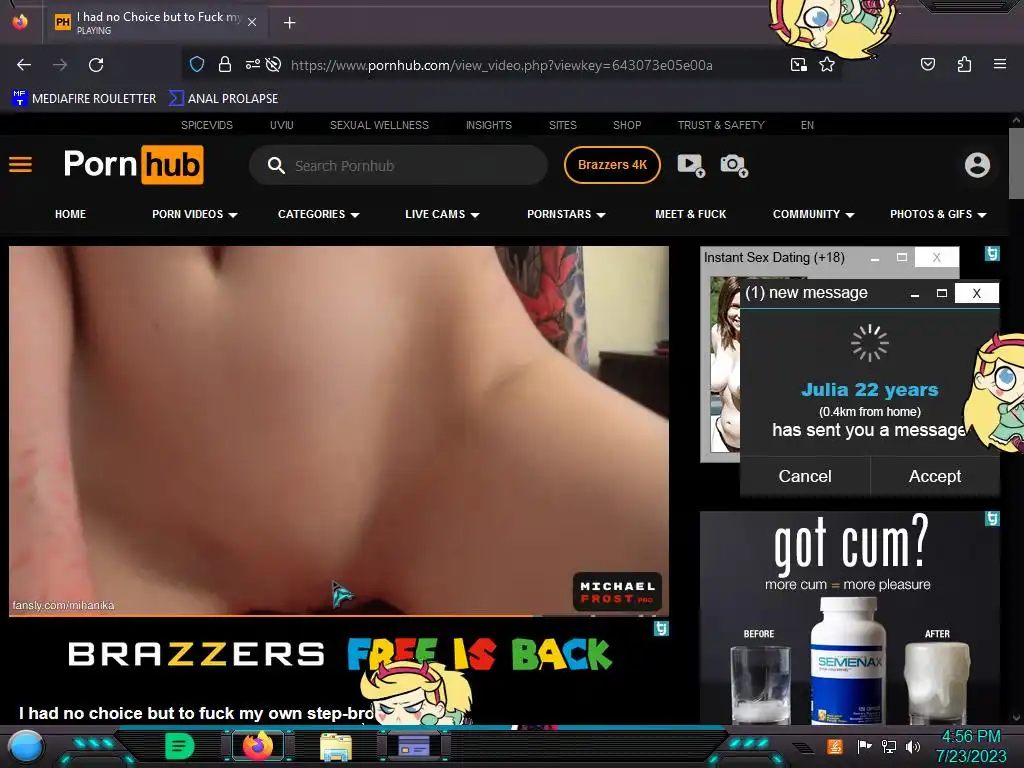1024x768 pixels.
Task: Click the autoplay blocked icon in address bar
Action: pos(274,64)
